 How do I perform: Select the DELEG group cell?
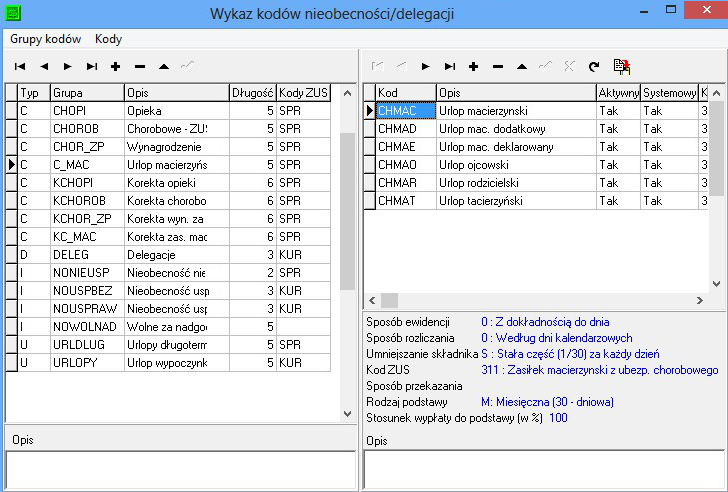pos(87,255)
